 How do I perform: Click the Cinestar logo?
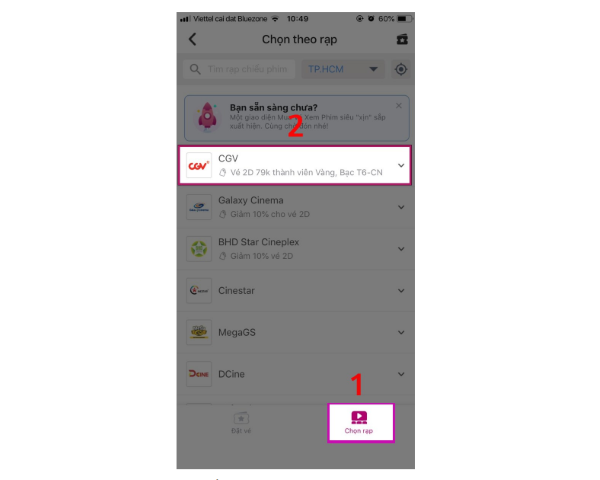(x=199, y=291)
